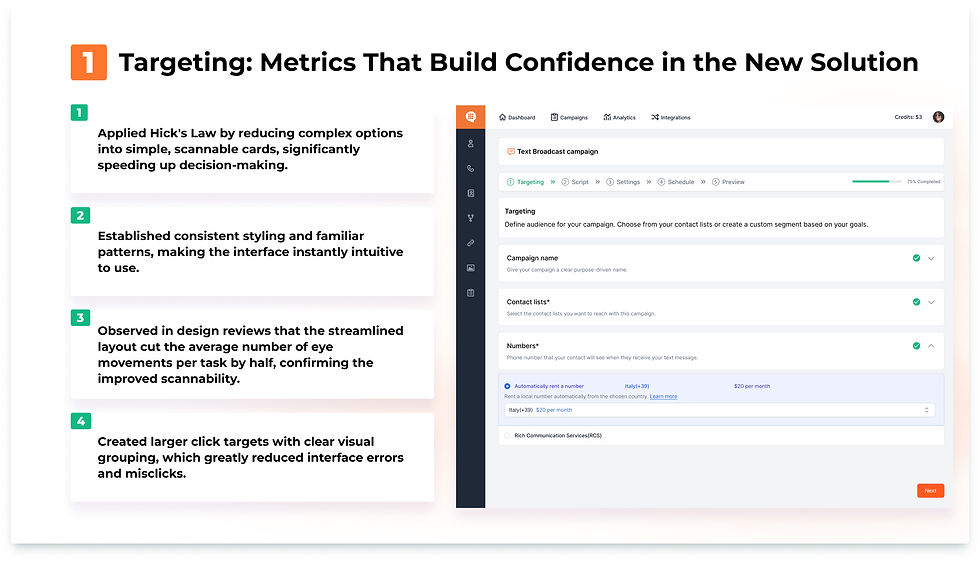The height and width of the screenshot is (561, 980).
Task: Select Automatically rent a number radio
Action: pyautogui.click(x=507, y=386)
